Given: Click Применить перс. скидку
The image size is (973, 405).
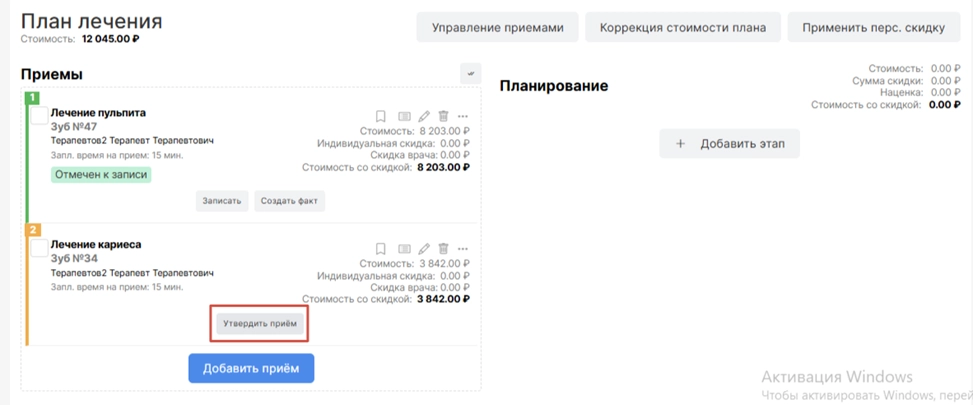Looking at the screenshot, I should coord(873,27).
